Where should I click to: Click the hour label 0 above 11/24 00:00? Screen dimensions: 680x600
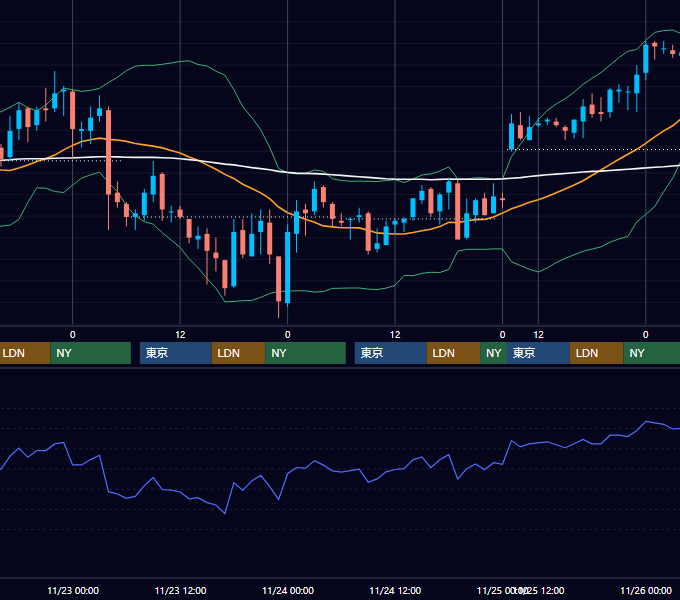288,335
